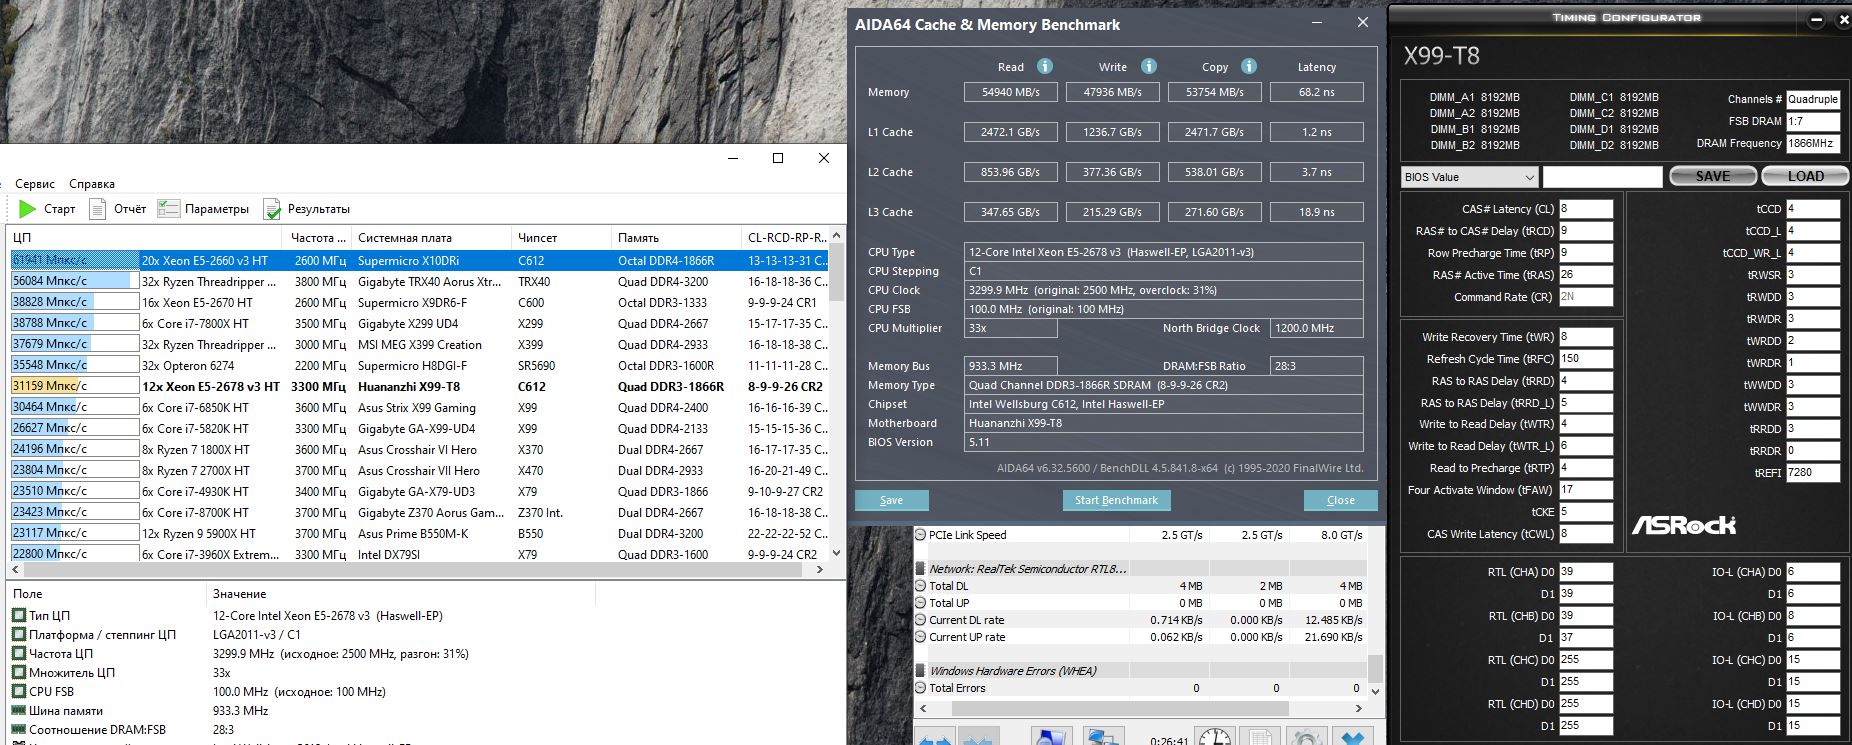Sort by the Память column header
The image size is (1852, 745).
point(676,238)
